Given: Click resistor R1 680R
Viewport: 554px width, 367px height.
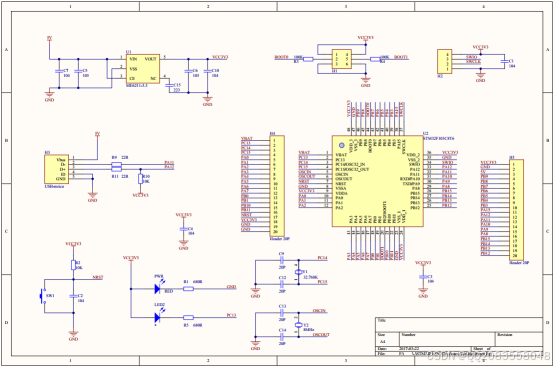Looking at the screenshot, I should [188, 289].
